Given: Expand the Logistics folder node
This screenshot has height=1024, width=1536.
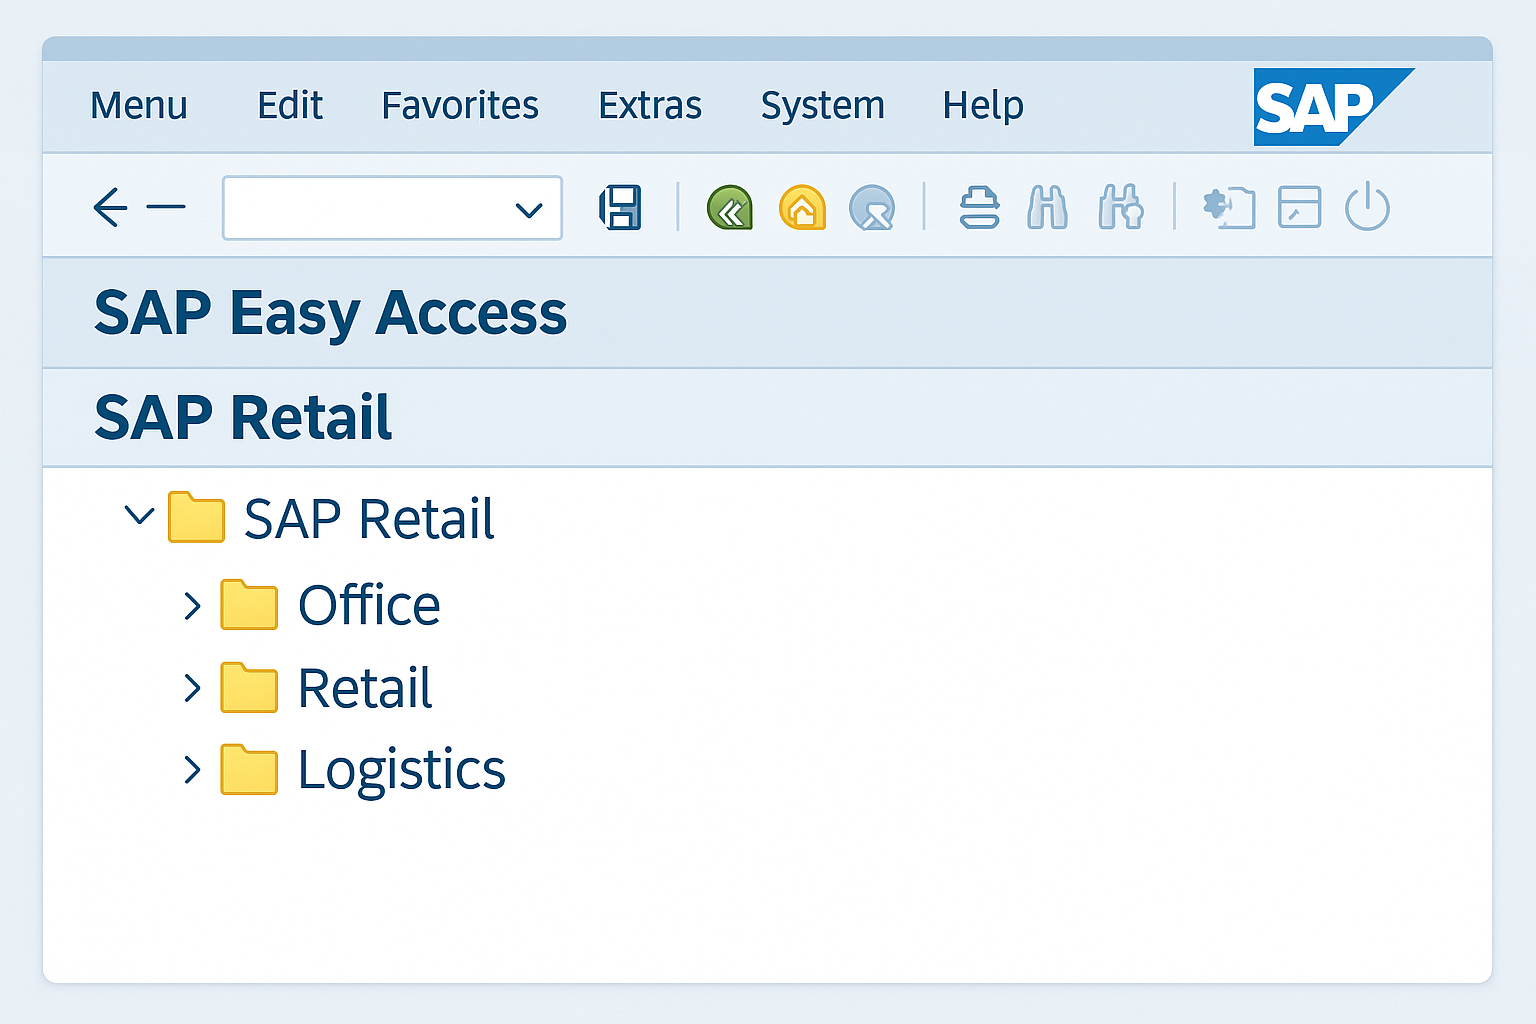Looking at the screenshot, I should [x=193, y=770].
